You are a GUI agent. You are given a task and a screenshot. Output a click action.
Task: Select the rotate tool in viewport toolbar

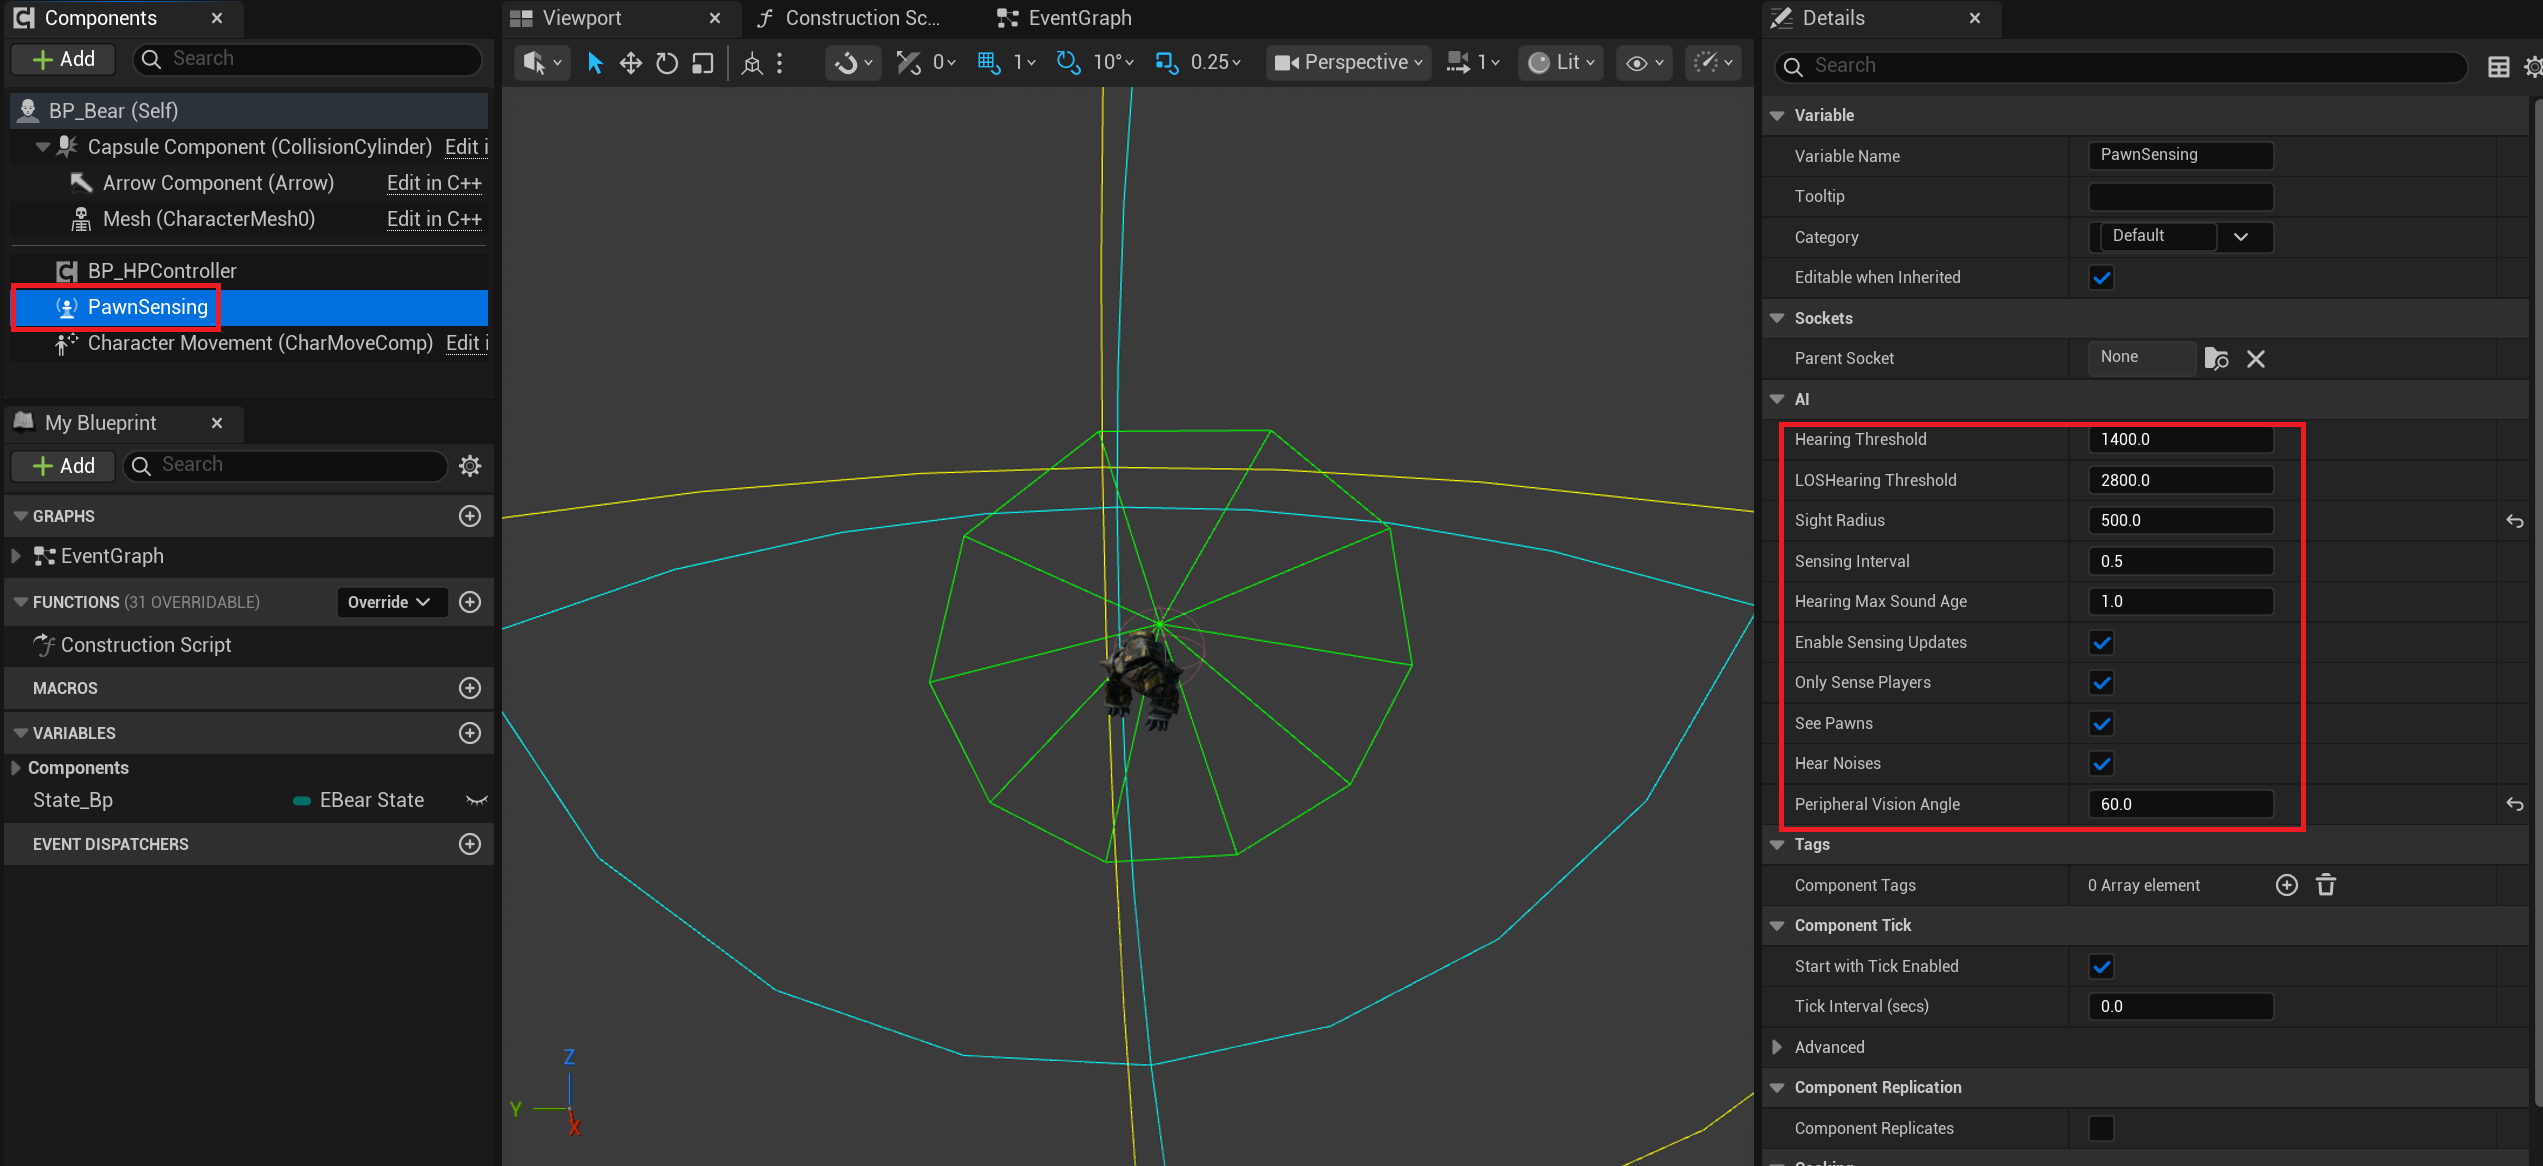tap(667, 63)
